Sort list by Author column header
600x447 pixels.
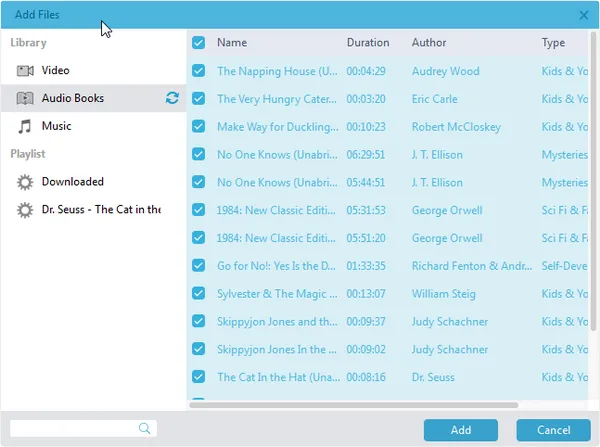click(x=429, y=42)
